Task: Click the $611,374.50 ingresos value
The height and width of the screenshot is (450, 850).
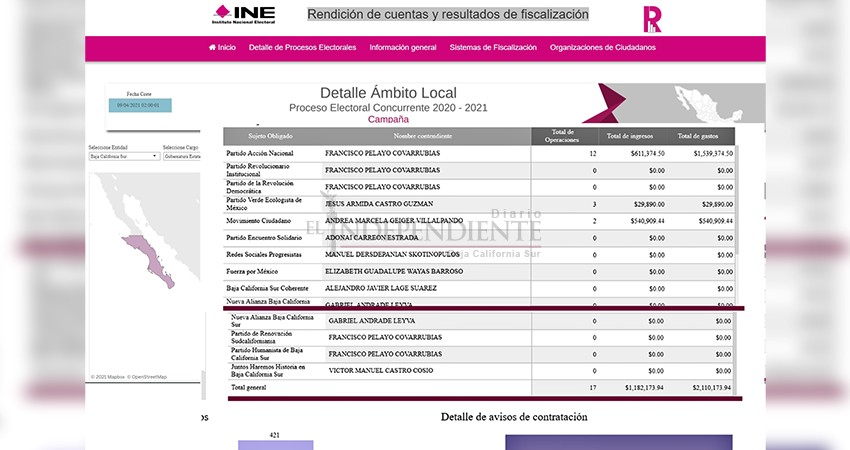Action: tap(647, 153)
